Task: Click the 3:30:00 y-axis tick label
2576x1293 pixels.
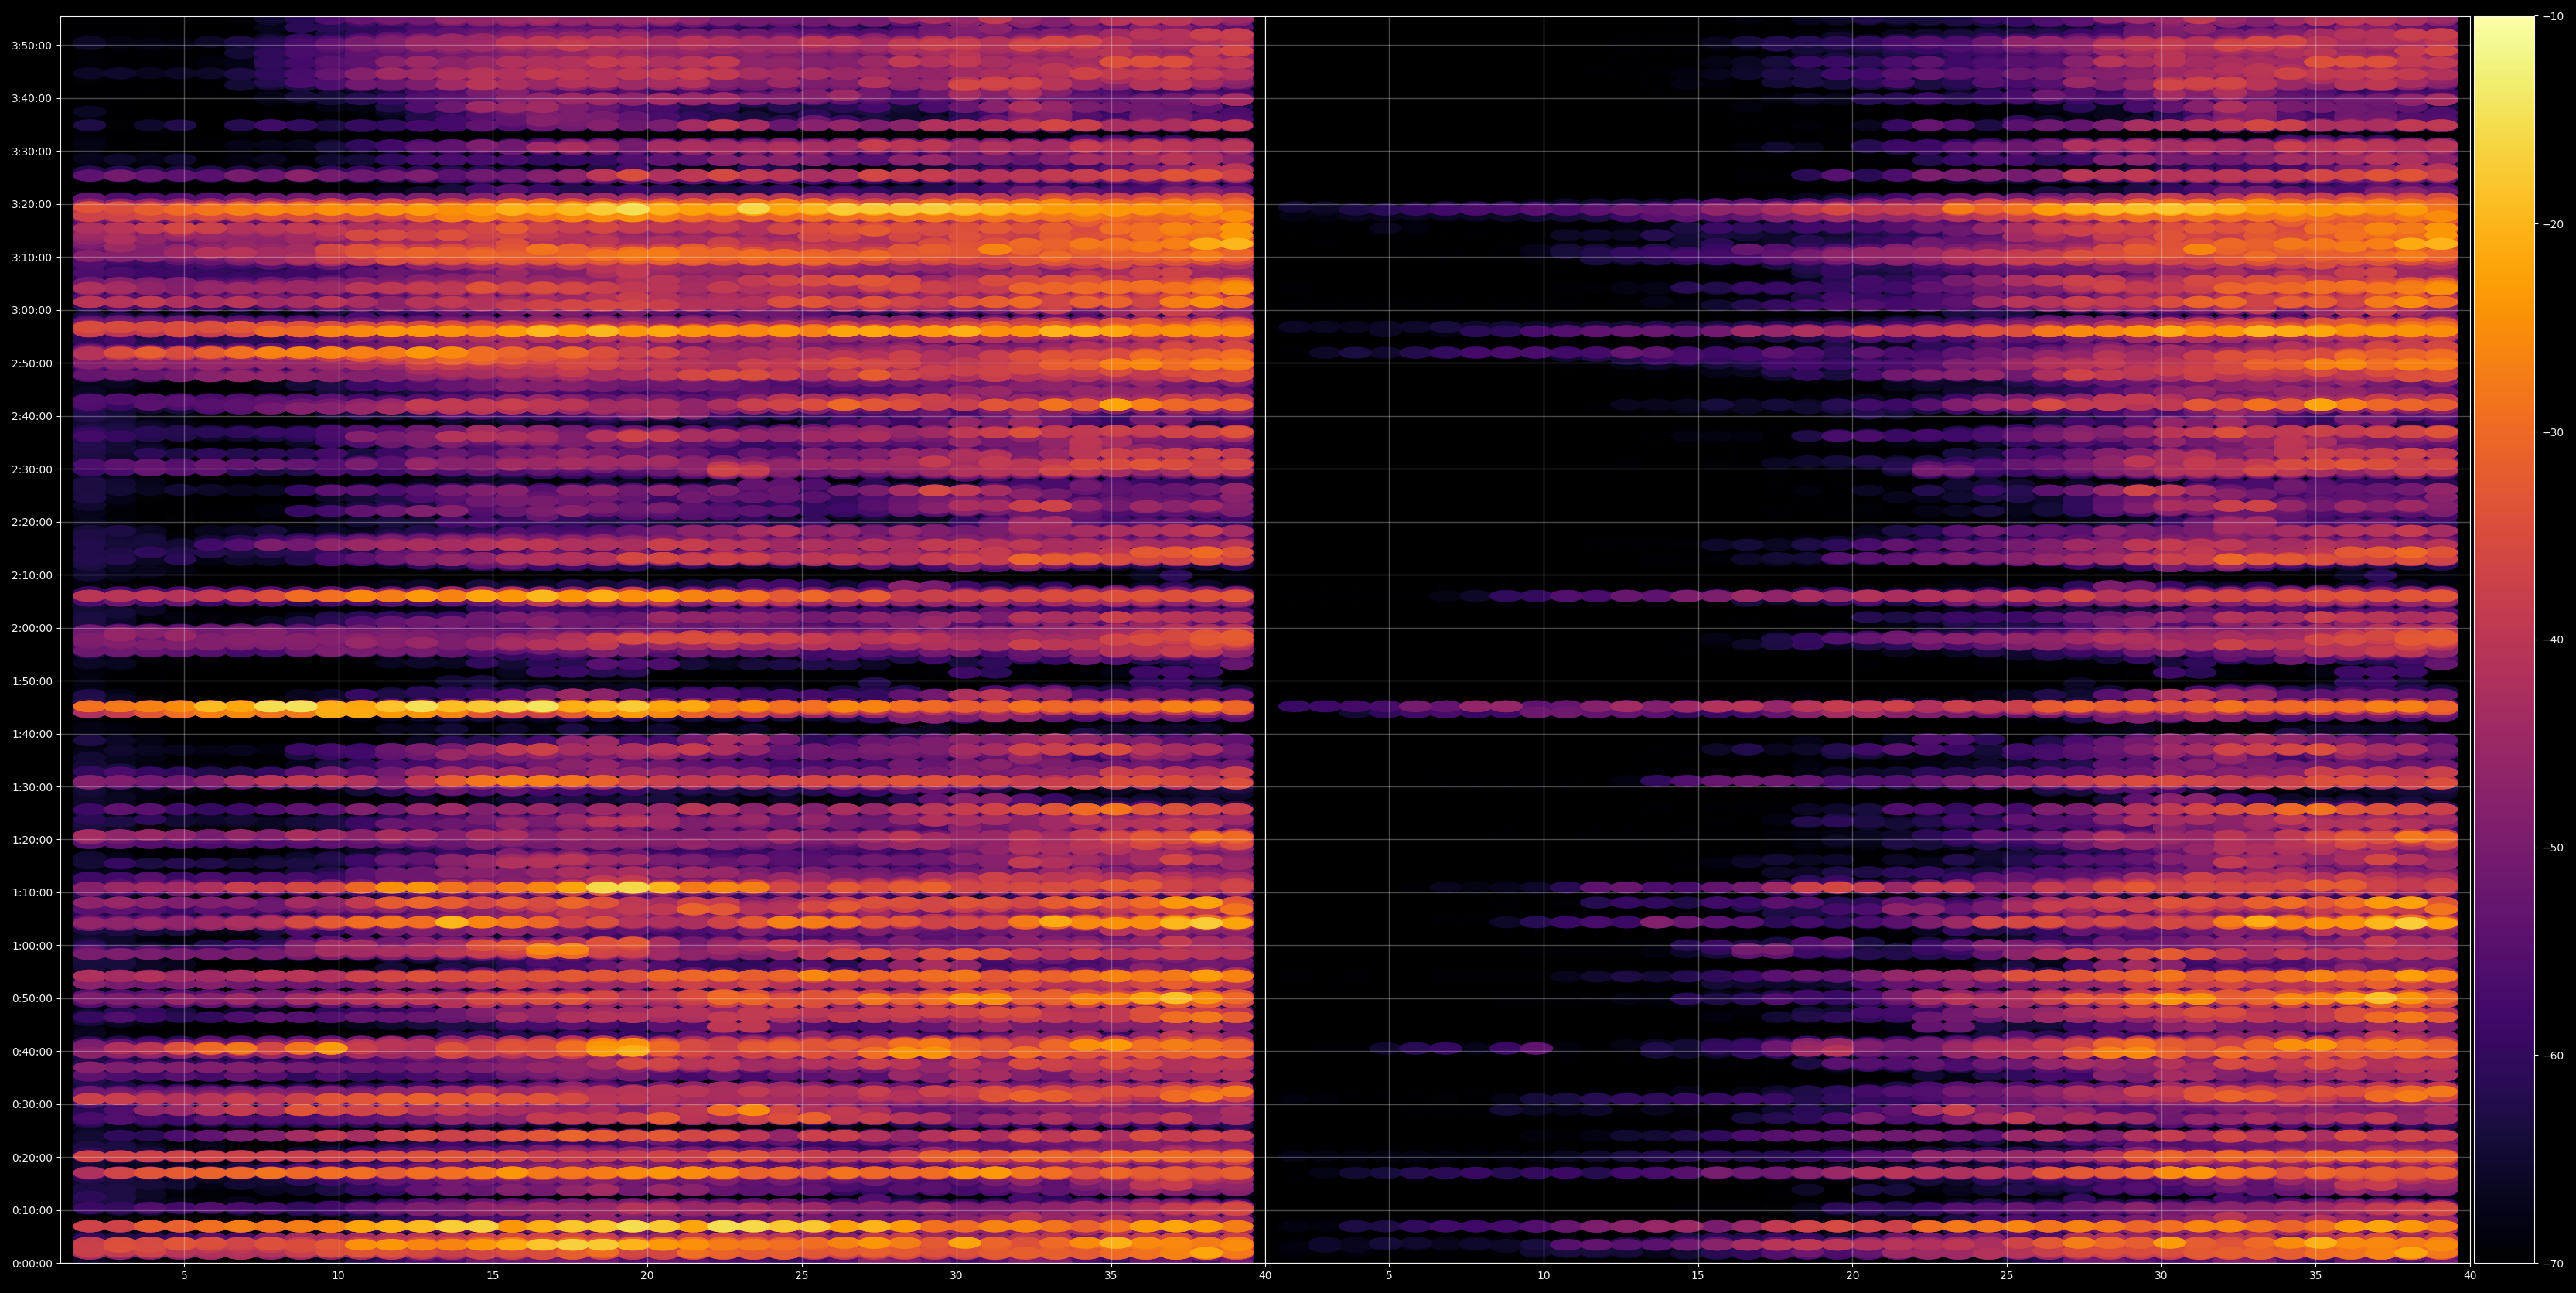Action: [x=30, y=151]
